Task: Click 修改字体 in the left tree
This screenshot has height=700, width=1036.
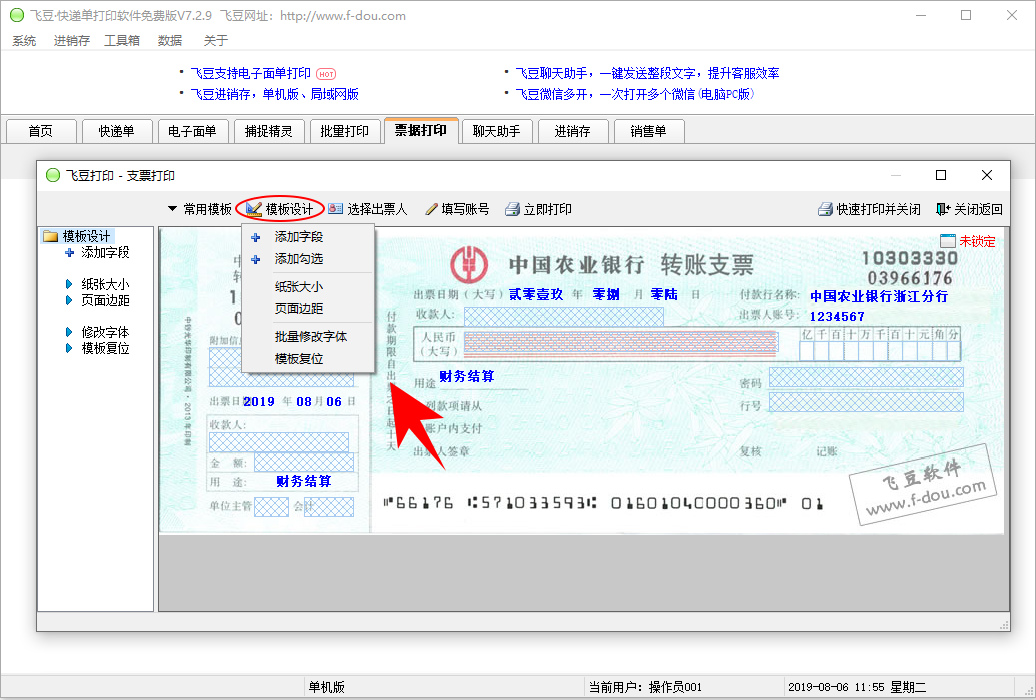Action: (98, 332)
